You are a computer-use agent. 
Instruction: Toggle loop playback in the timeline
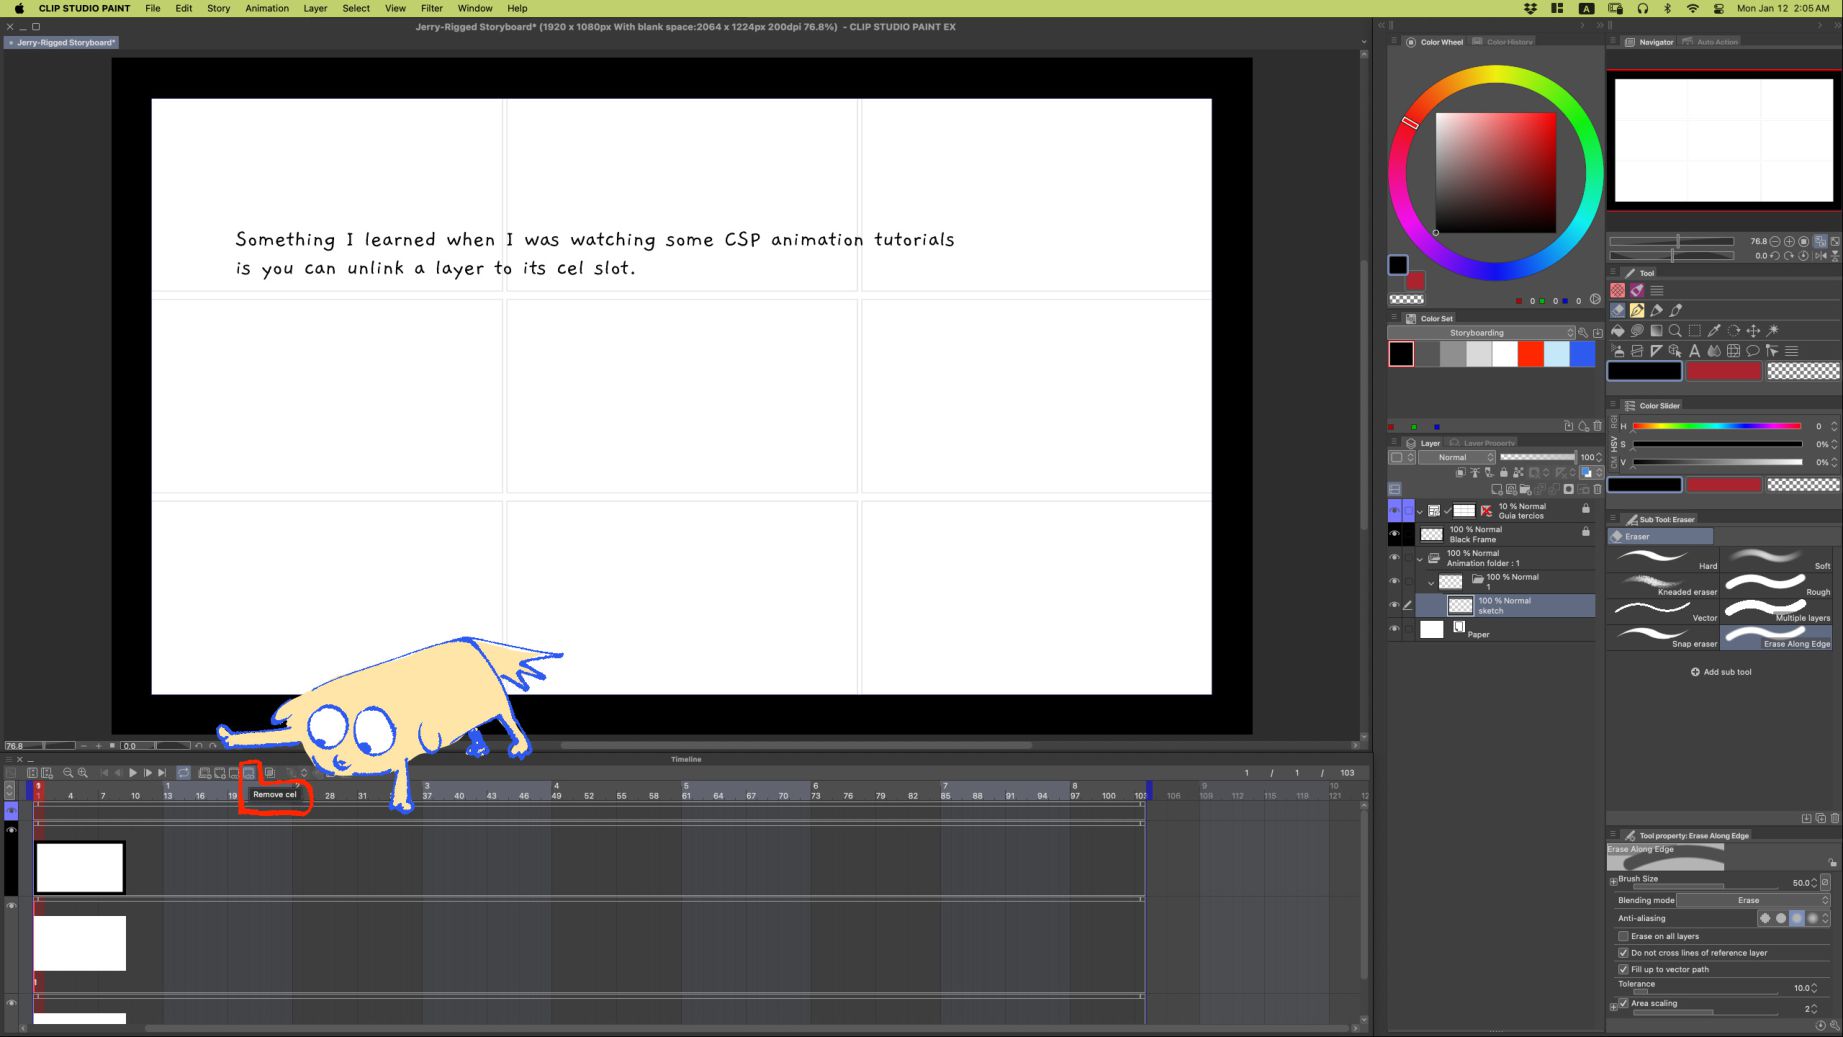coord(184,773)
